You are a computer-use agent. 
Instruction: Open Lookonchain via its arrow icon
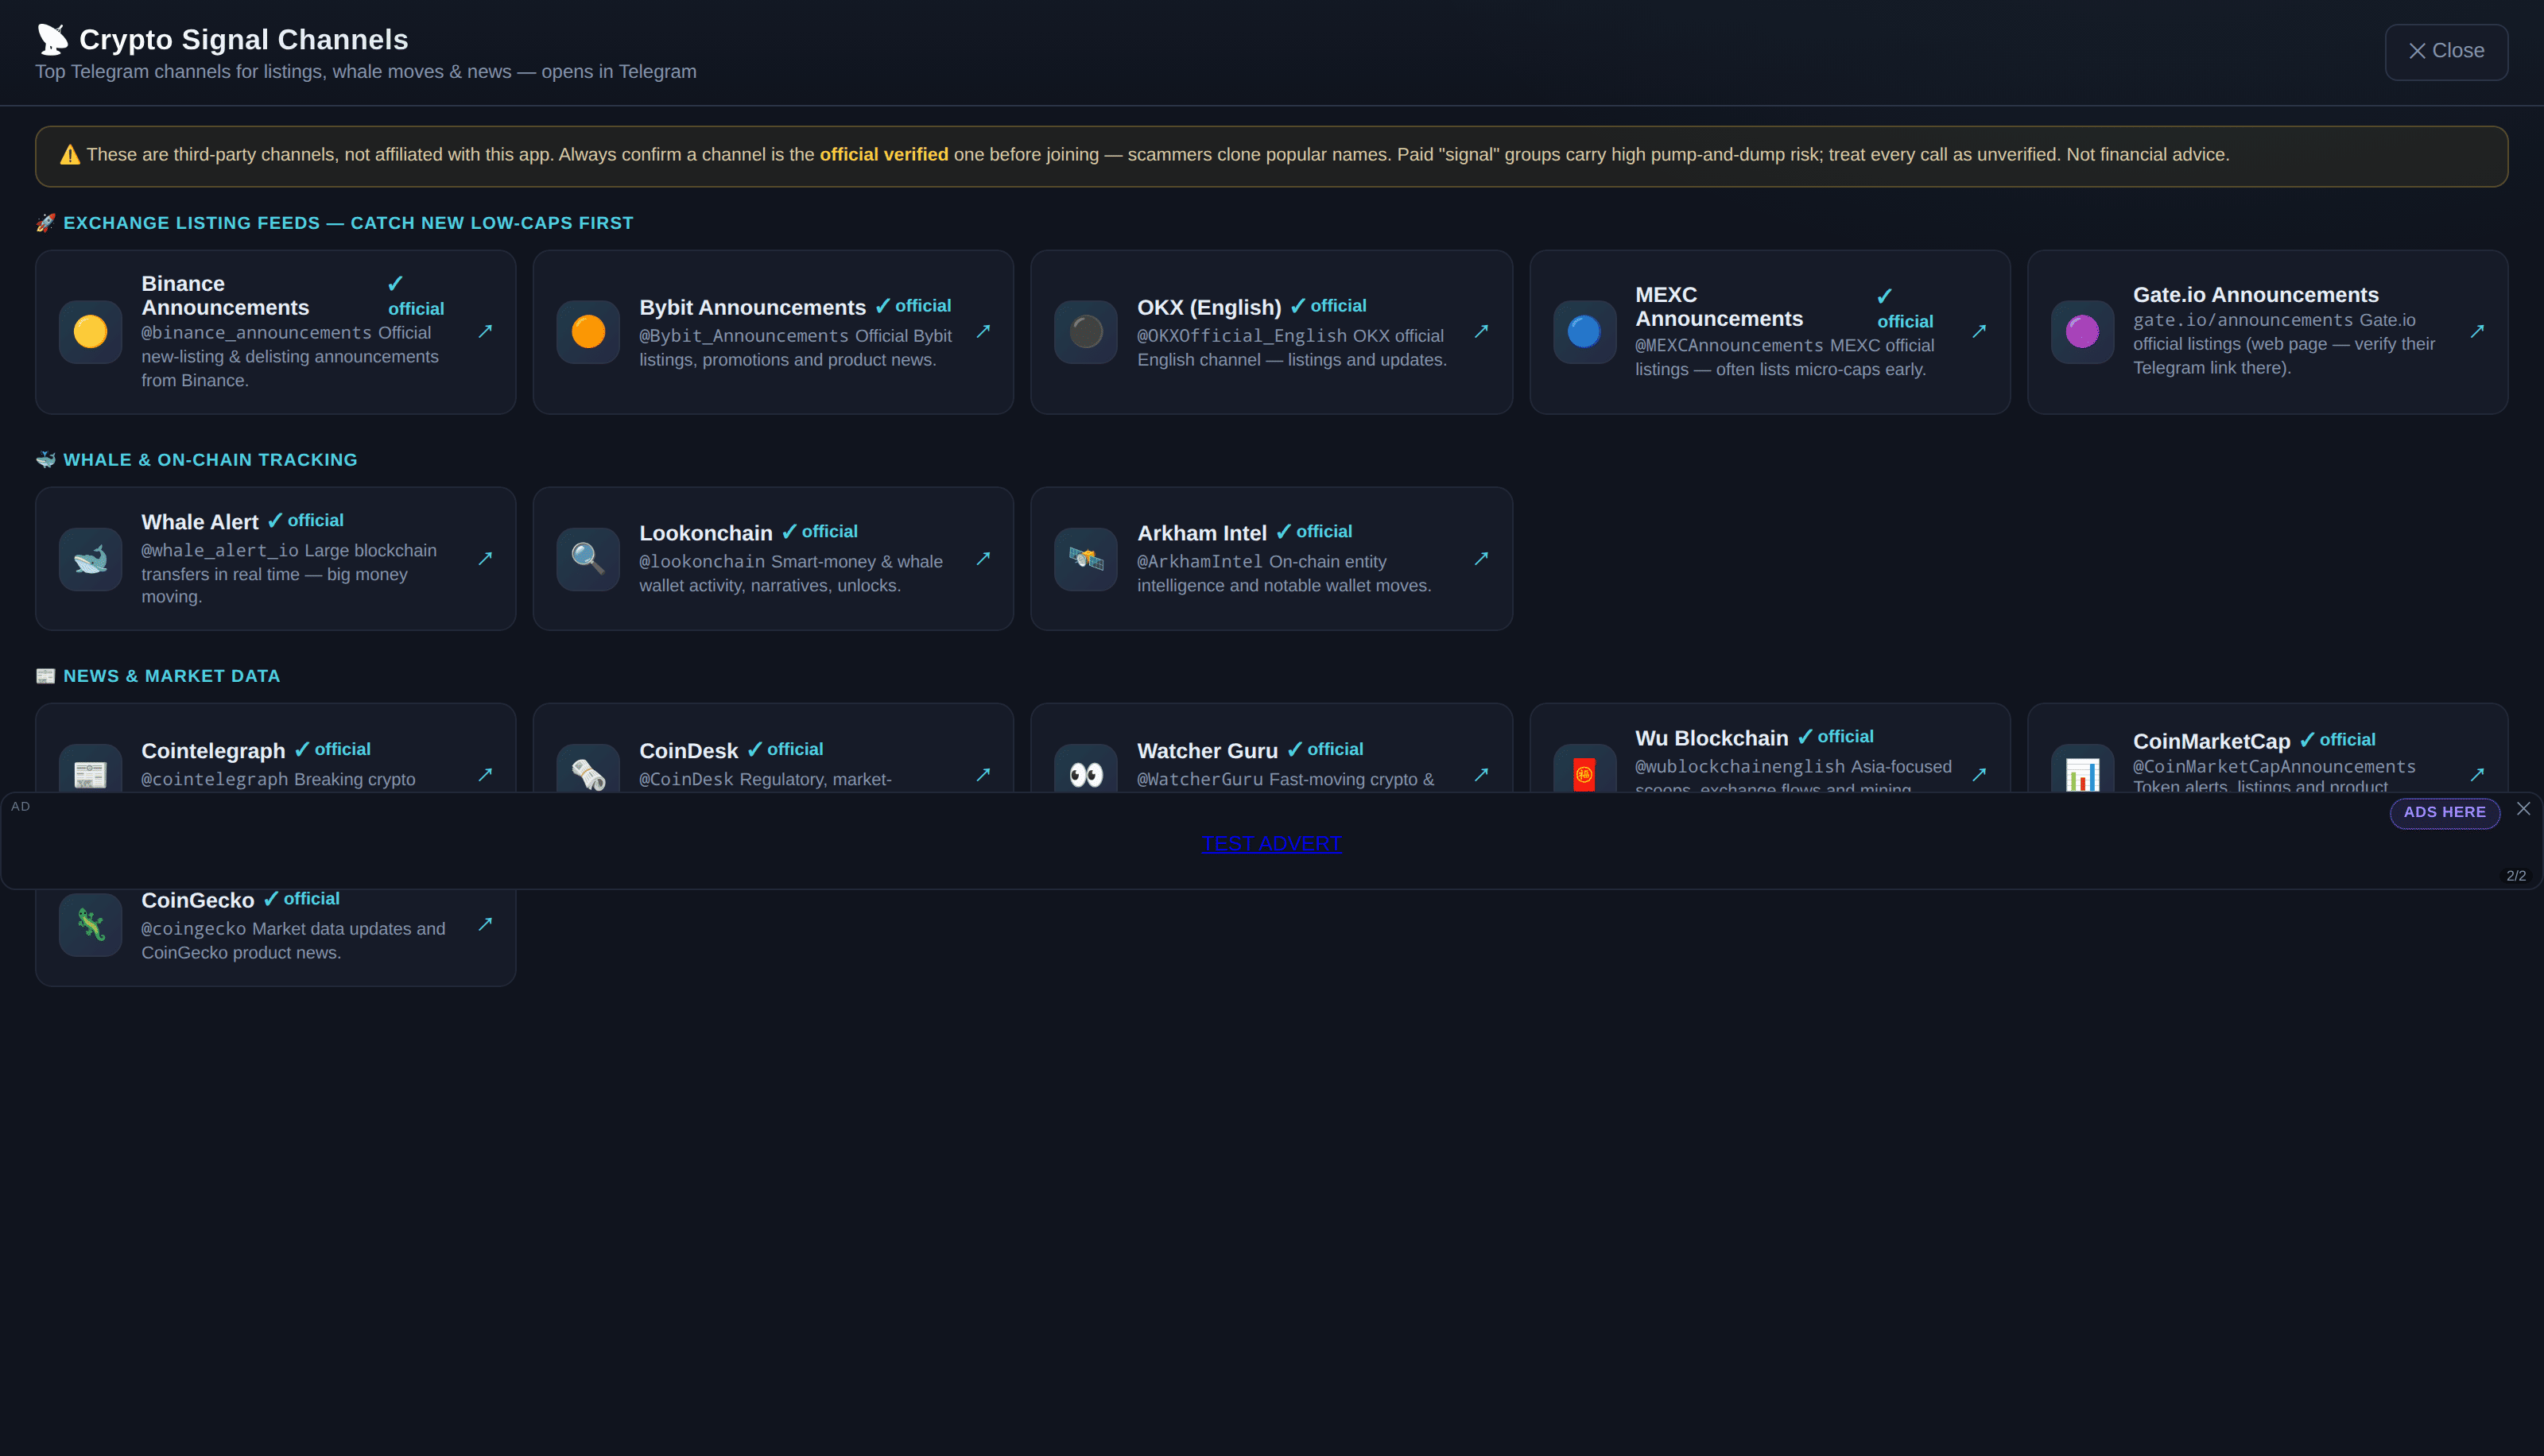983,558
